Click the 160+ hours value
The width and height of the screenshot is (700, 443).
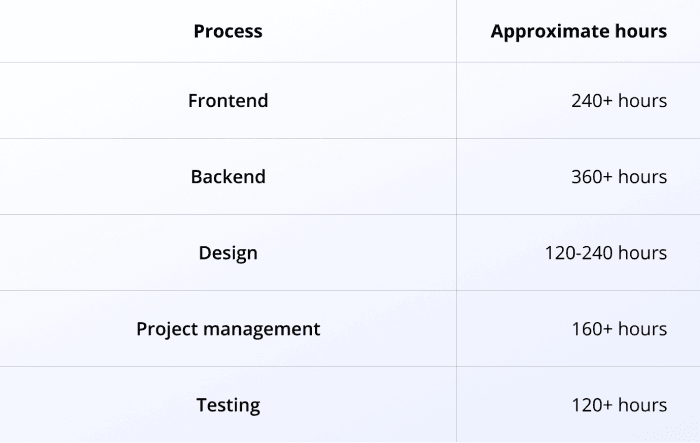(x=619, y=329)
